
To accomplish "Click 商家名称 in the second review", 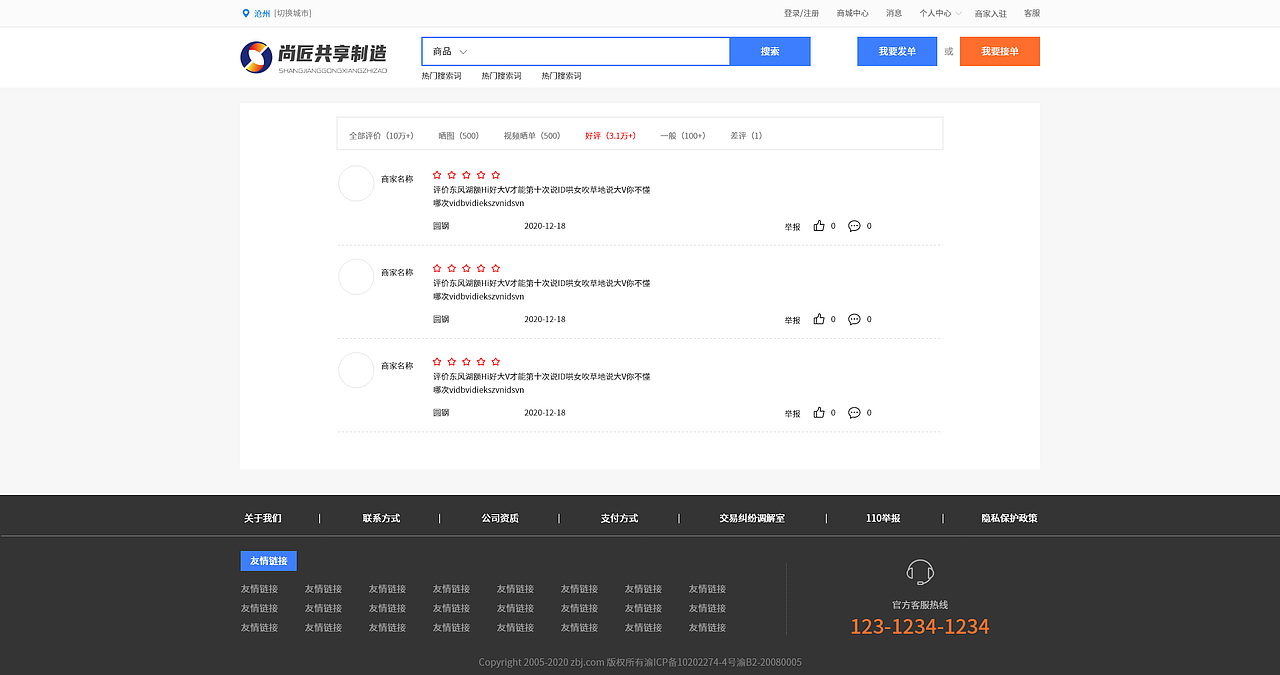I will (397, 272).
